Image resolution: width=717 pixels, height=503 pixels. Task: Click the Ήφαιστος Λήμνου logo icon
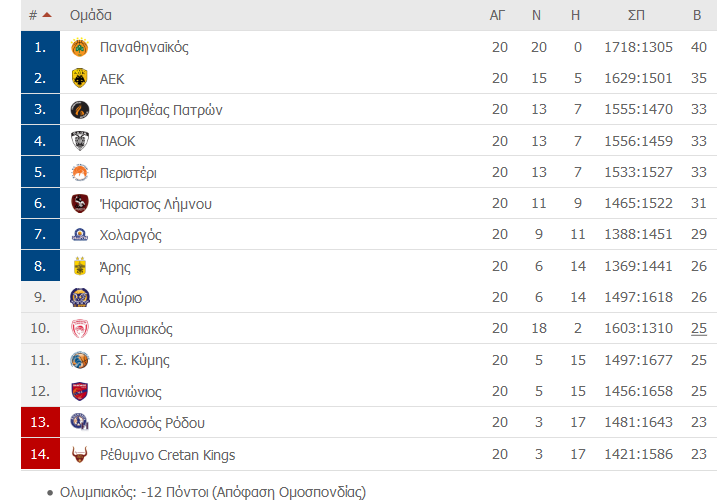[x=80, y=203]
